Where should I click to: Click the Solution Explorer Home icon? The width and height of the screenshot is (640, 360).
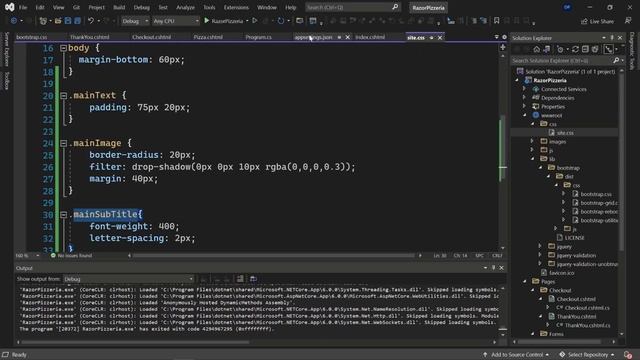537,49
